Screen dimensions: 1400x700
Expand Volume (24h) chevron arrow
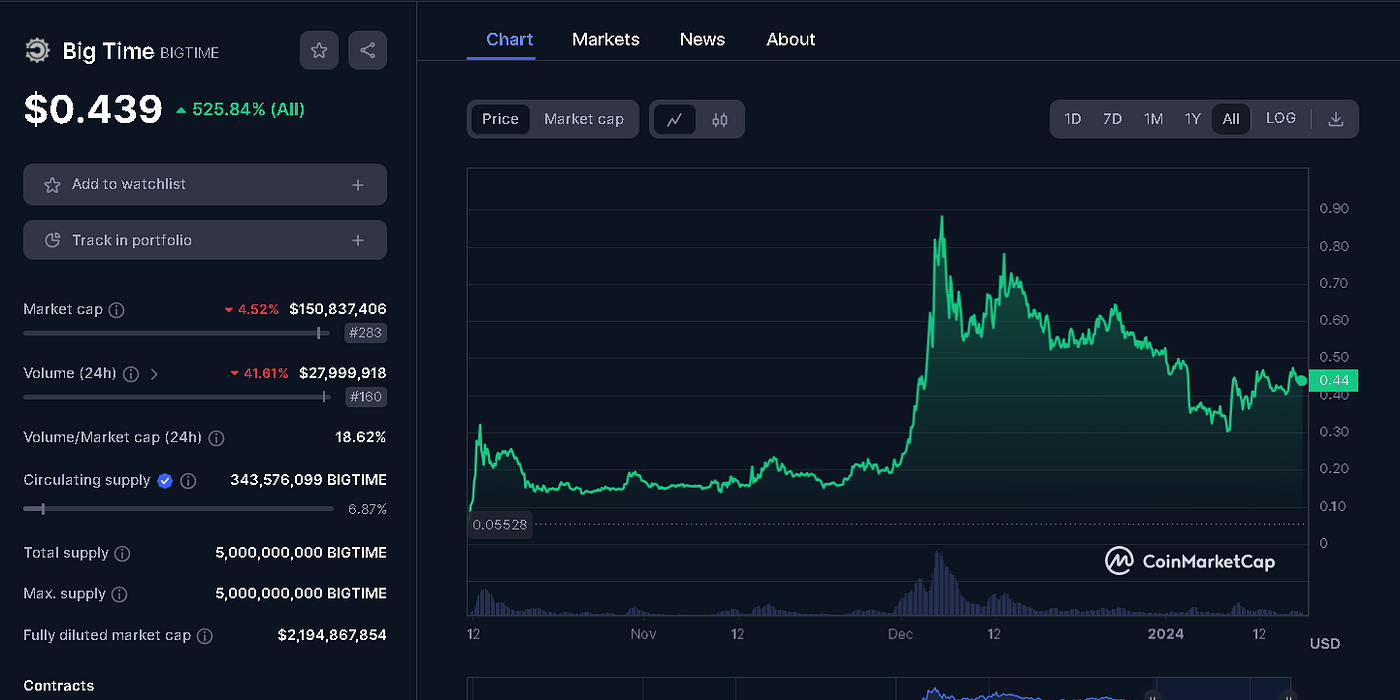click(x=154, y=374)
